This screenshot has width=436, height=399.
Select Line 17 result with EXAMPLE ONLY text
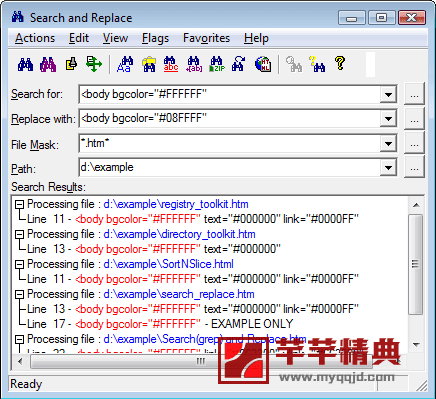tap(160, 324)
